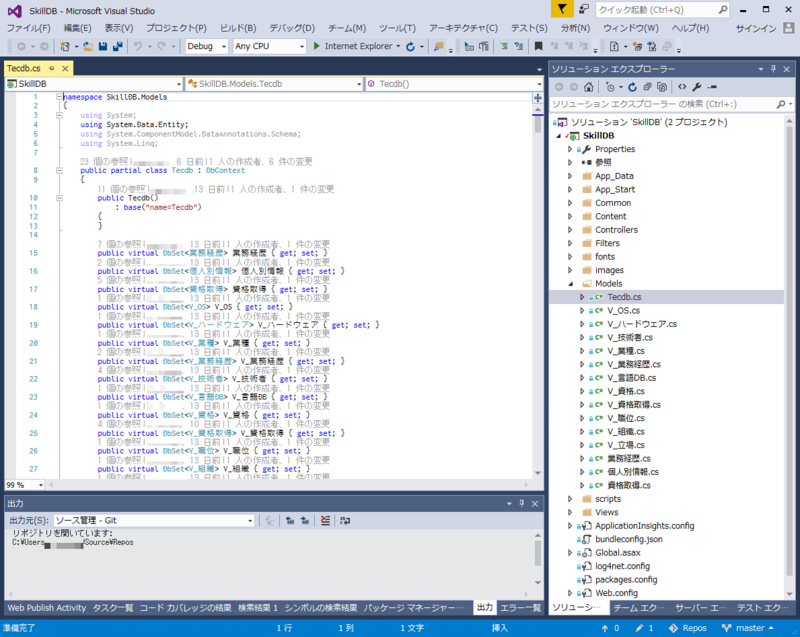Click the split editor handle above the scrollbar

pyautogui.click(x=538, y=97)
